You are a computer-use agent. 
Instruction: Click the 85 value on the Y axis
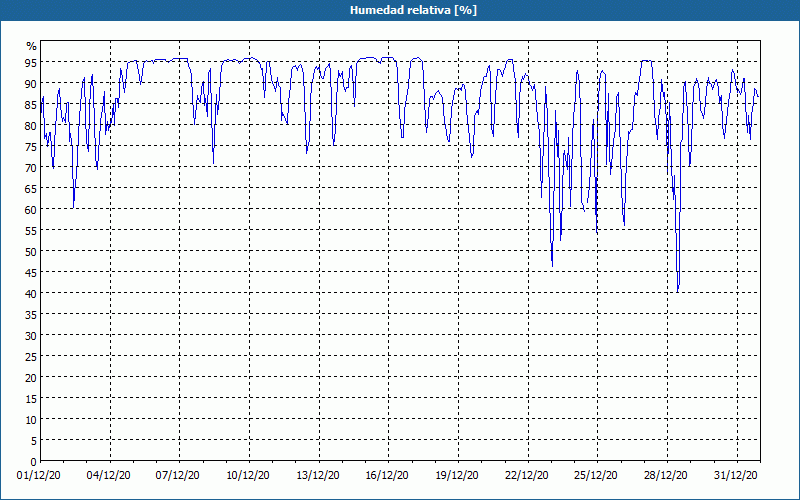32,105
